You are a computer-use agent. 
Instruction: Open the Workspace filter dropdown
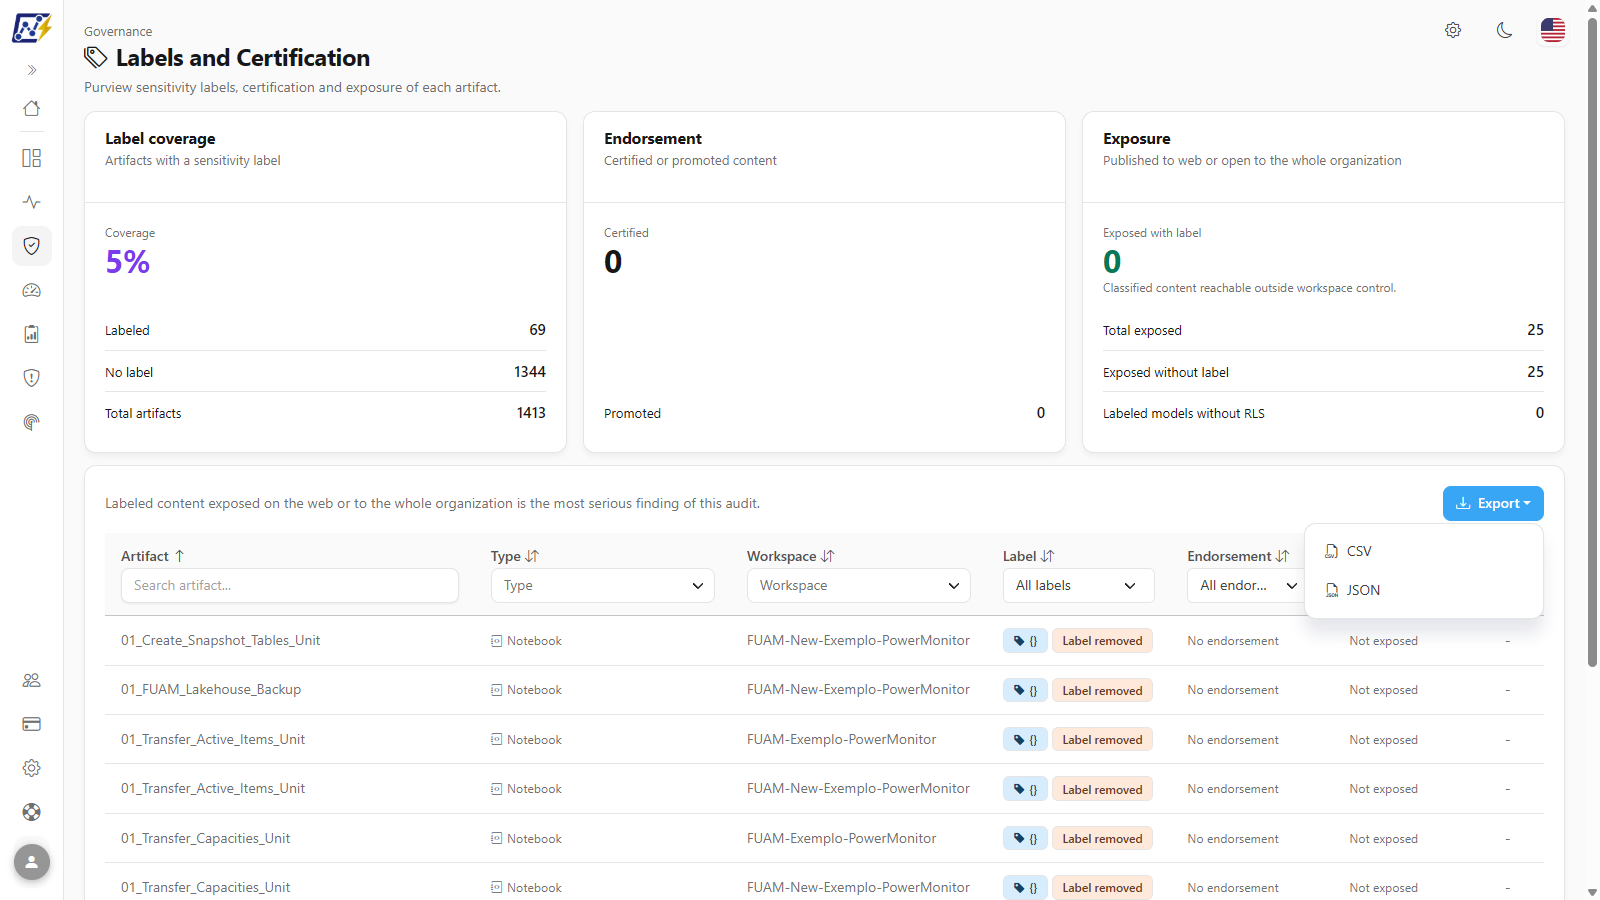click(859, 585)
